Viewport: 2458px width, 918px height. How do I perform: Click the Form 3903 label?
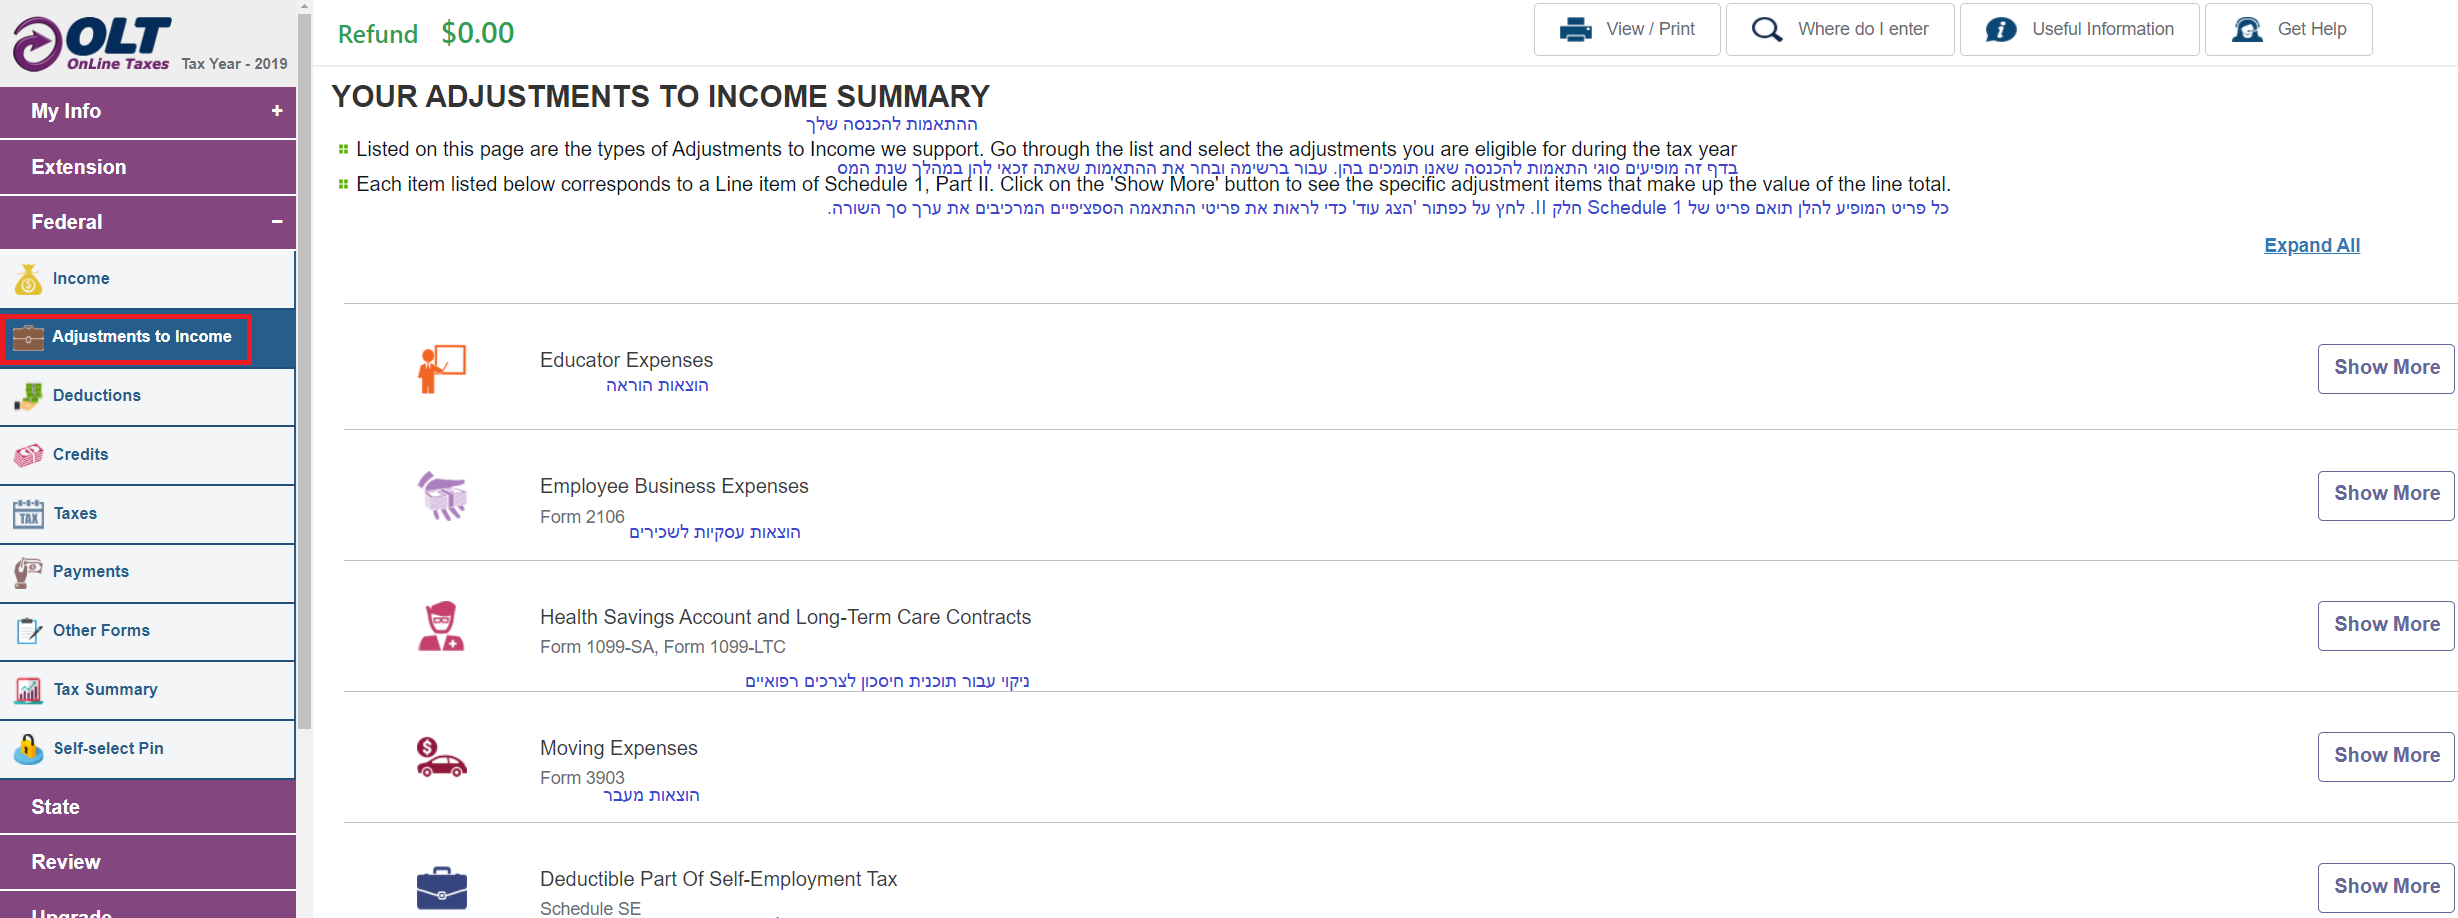(x=582, y=778)
